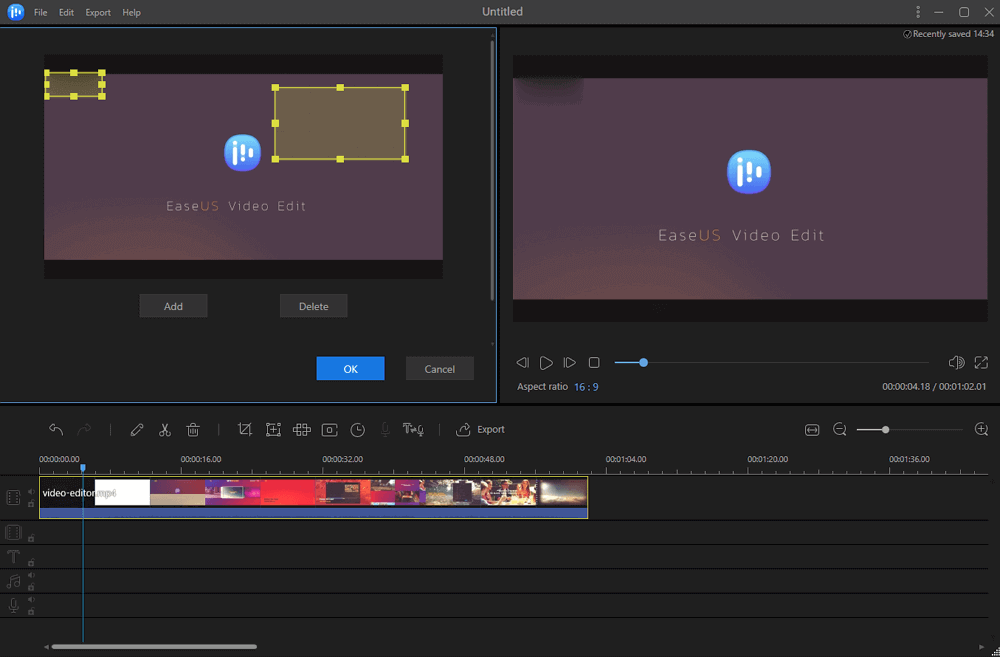Click the music track note icon
Screen dimensions: 1000x657
(x=13, y=581)
